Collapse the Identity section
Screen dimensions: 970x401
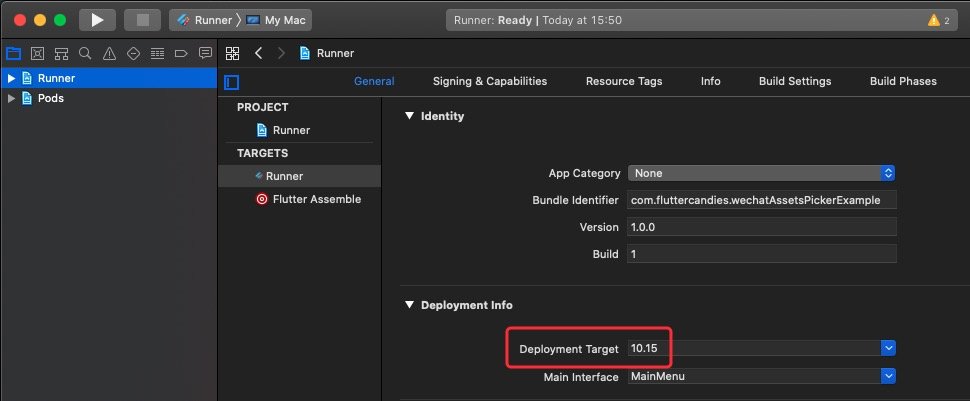click(408, 116)
